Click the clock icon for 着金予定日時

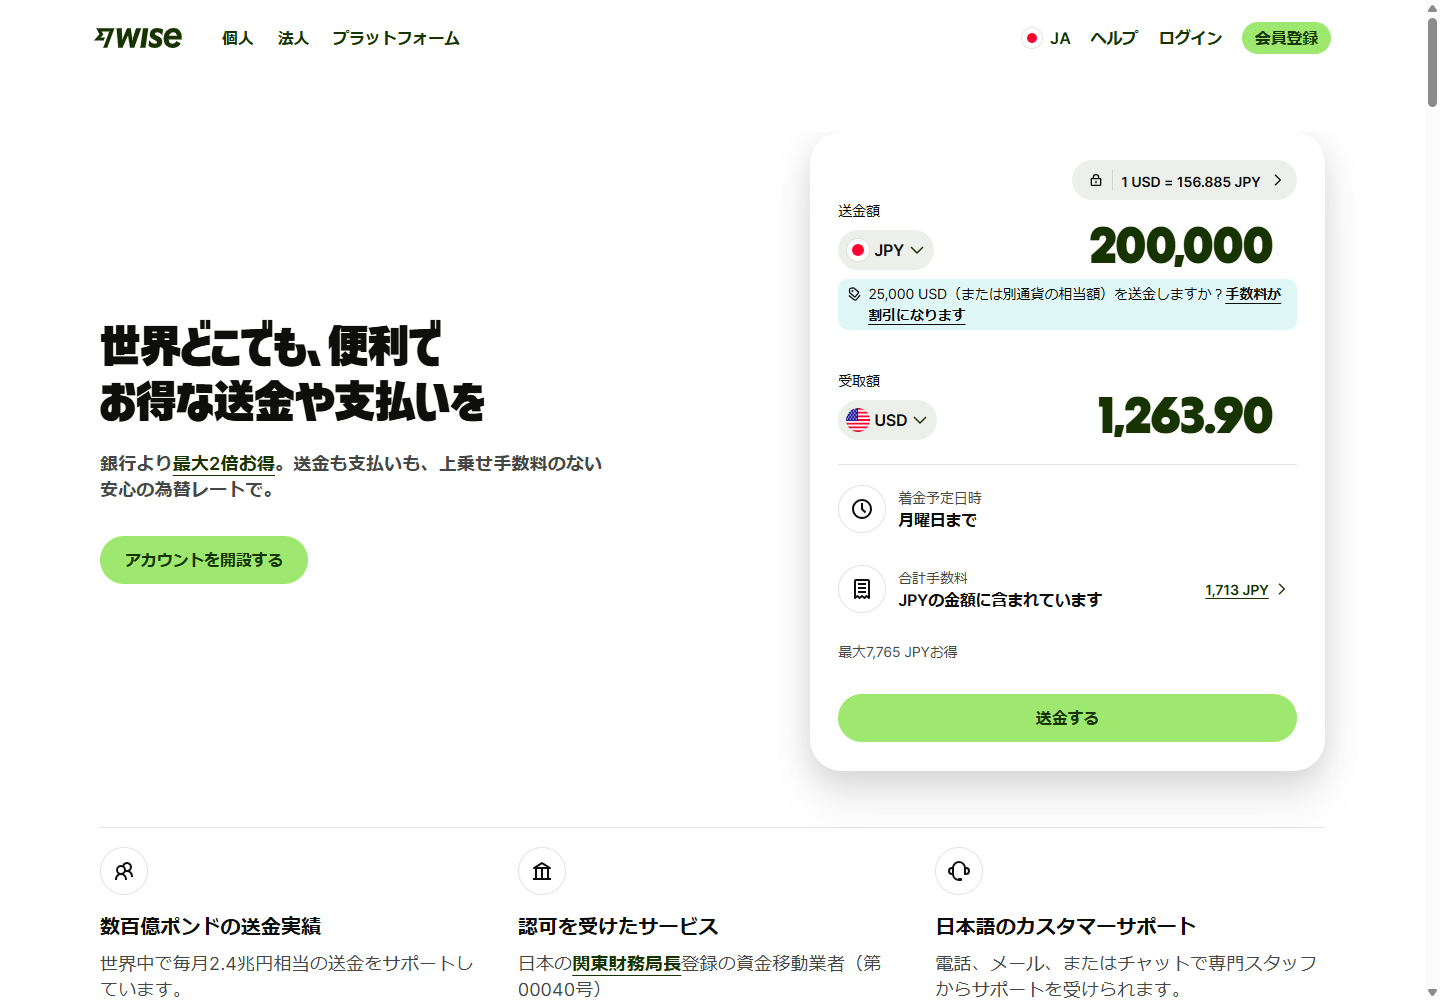pyautogui.click(x=862, y=509)
